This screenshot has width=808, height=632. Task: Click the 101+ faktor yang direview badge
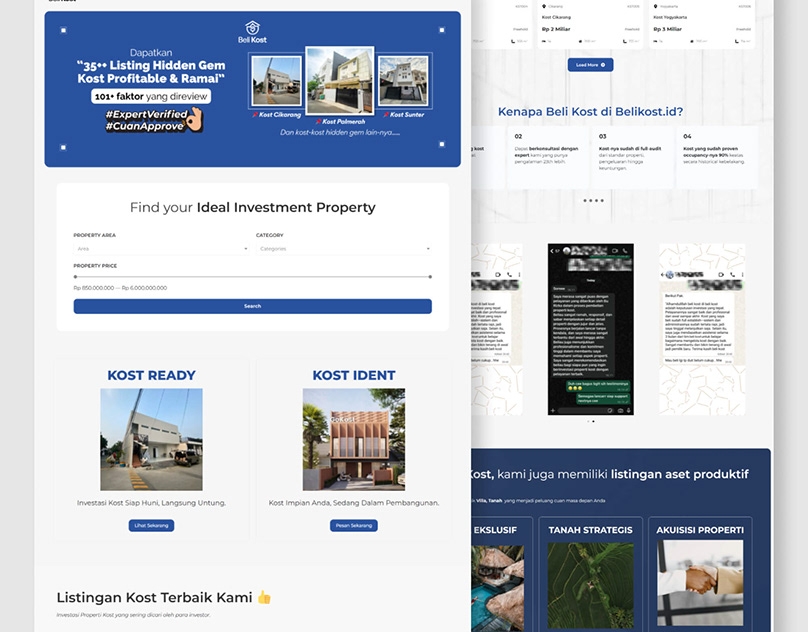pos(151,96)
